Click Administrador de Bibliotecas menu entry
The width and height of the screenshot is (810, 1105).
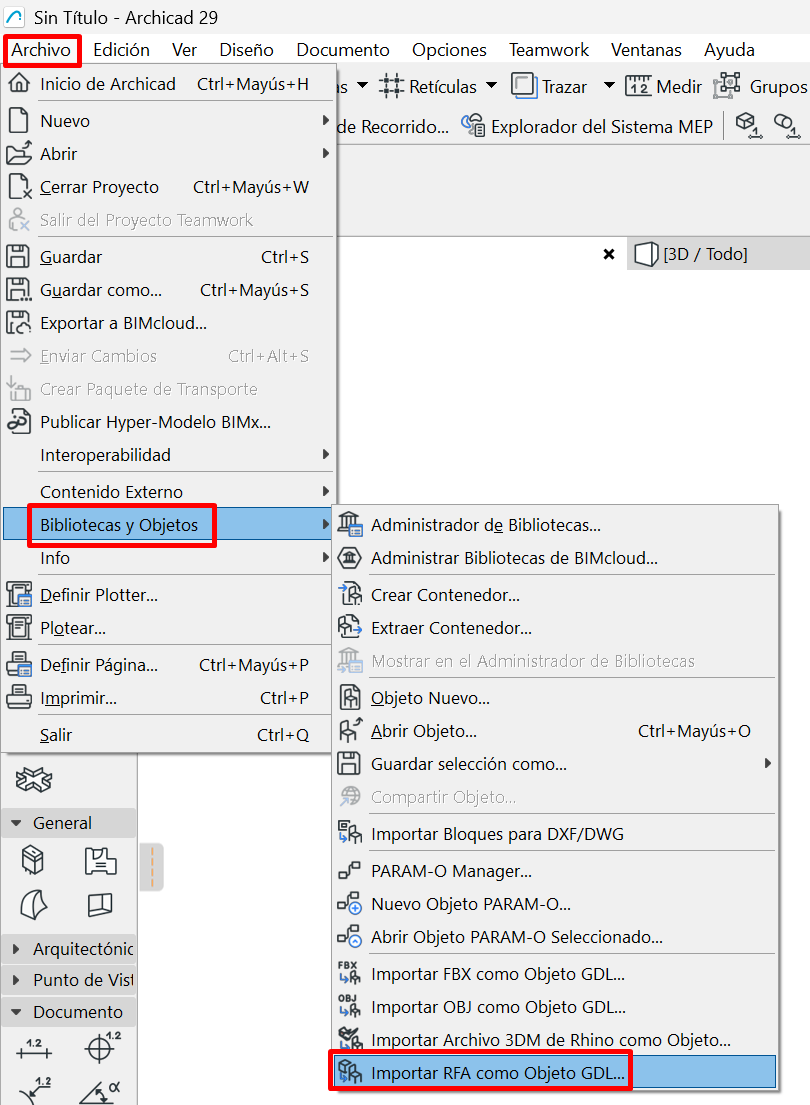click(x=485, y=525)
